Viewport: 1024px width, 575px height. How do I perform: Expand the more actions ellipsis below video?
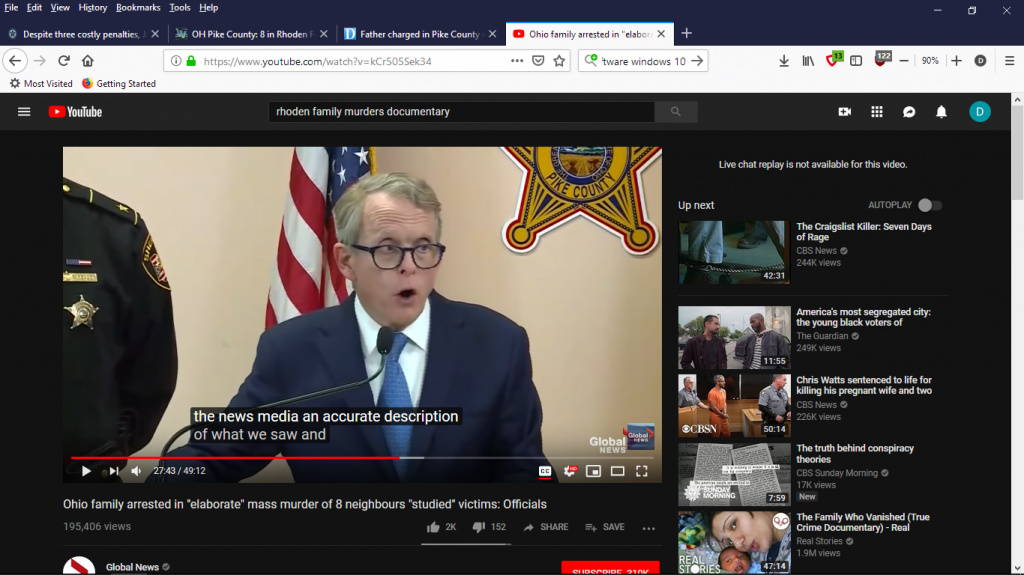pos(648,528)
